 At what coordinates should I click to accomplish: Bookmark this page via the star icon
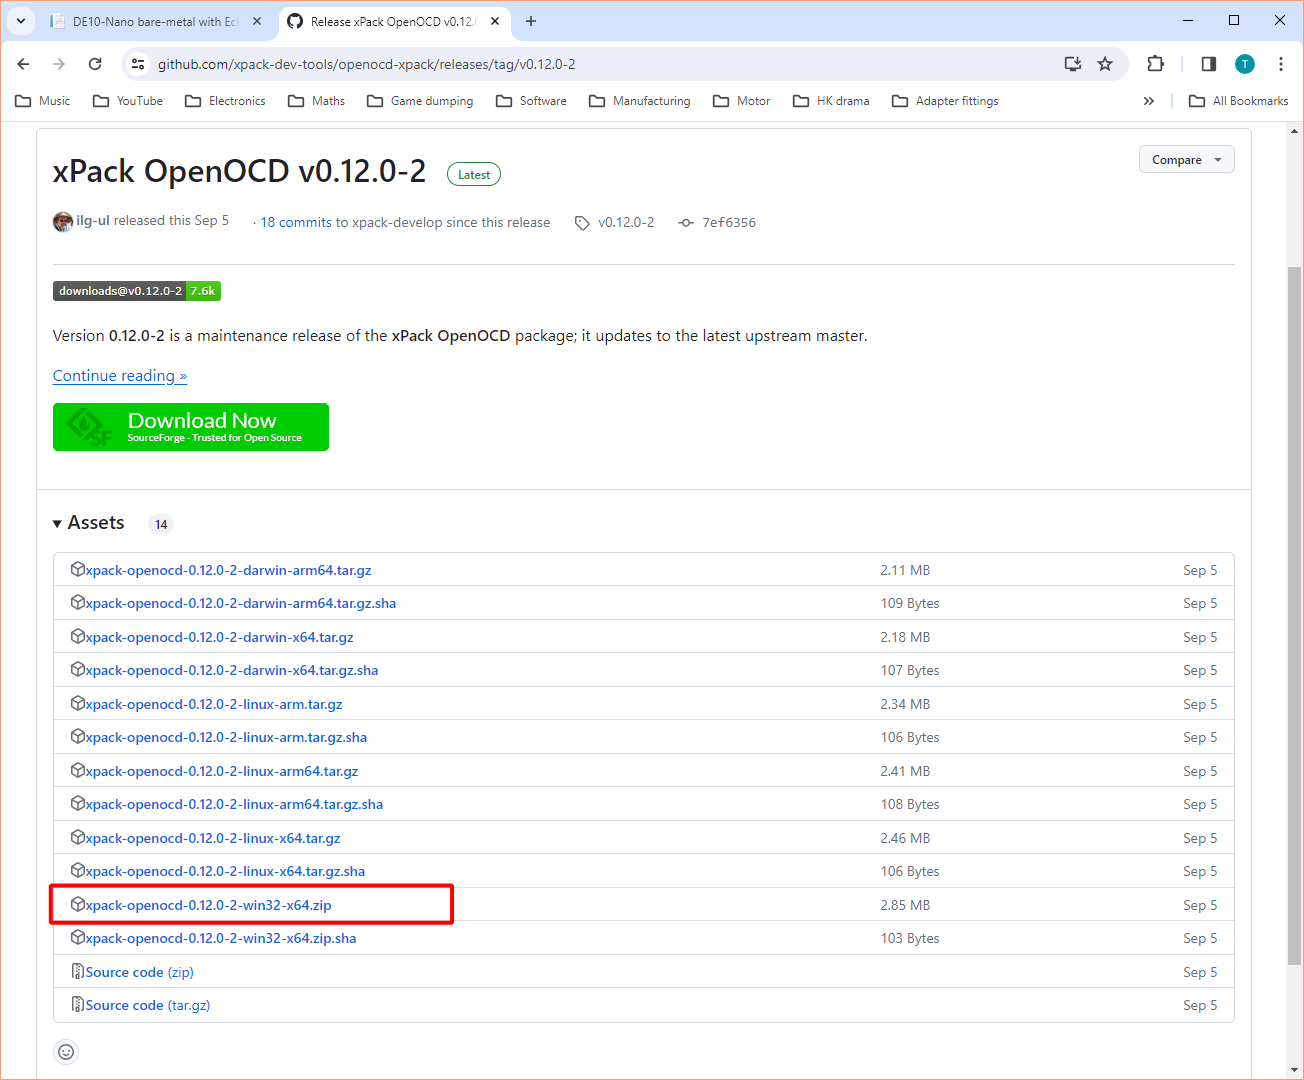point(1105,63)
